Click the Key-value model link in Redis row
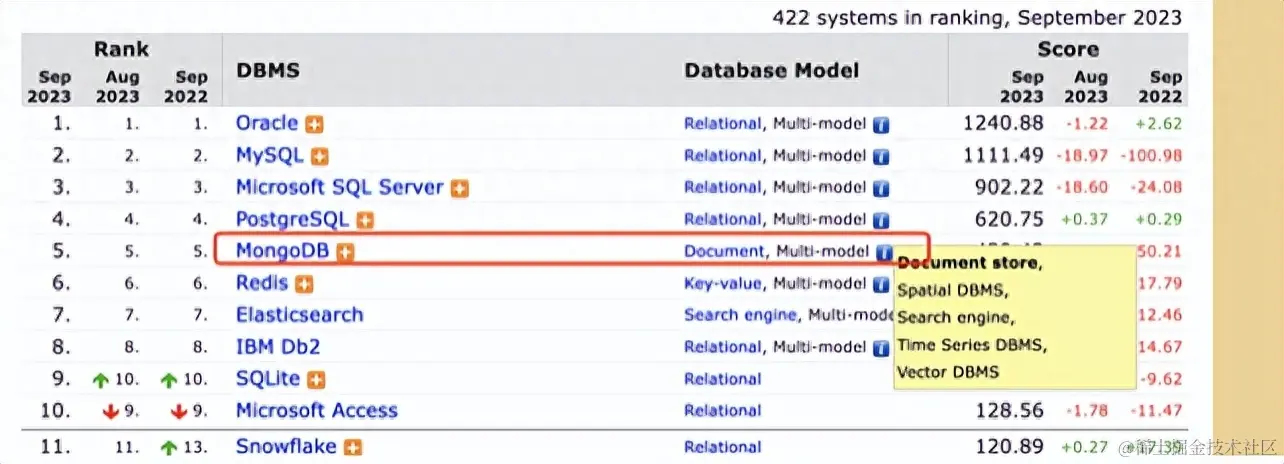The image size is (1284, 464). point(723,284)
